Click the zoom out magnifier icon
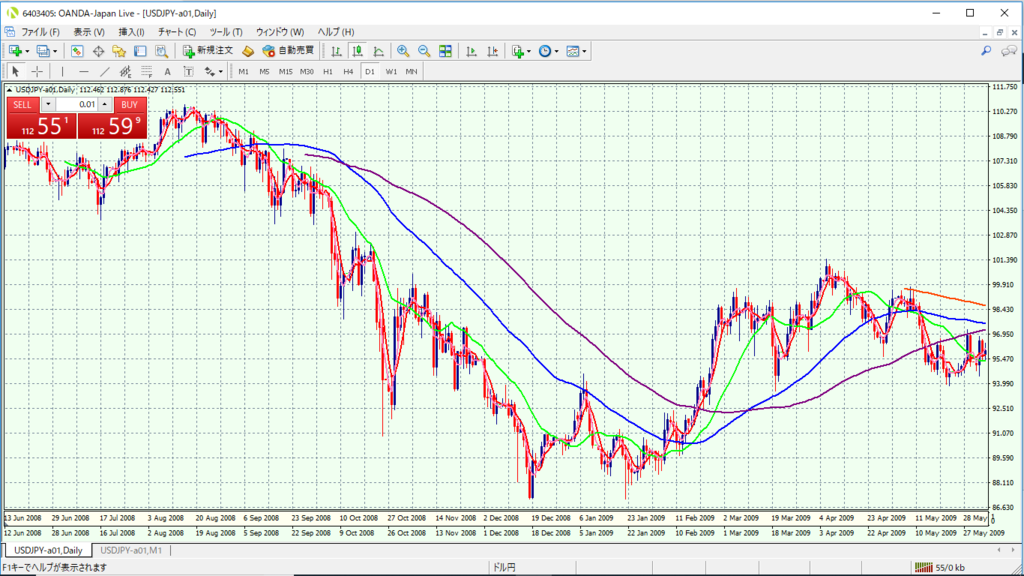Screen dimensions: 1024x576 424,51
